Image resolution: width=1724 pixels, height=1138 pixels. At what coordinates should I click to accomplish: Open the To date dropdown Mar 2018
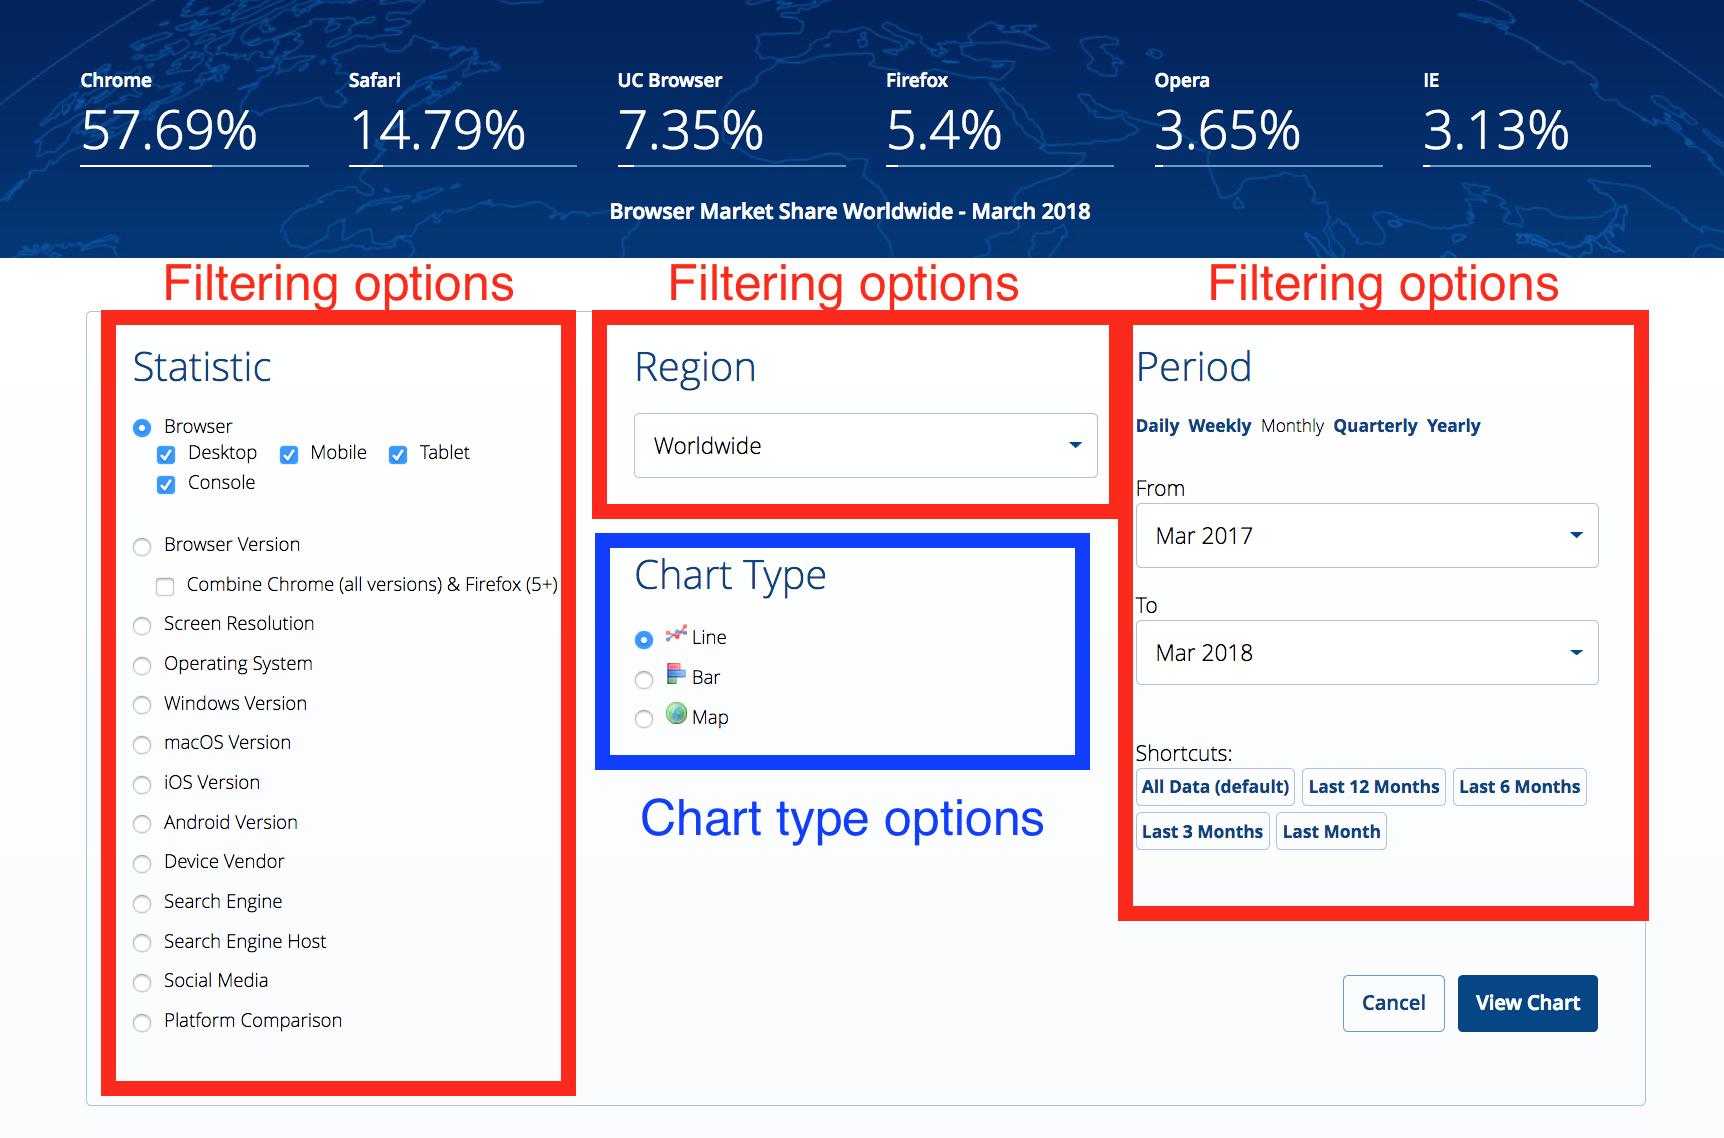coord(1367,652)
